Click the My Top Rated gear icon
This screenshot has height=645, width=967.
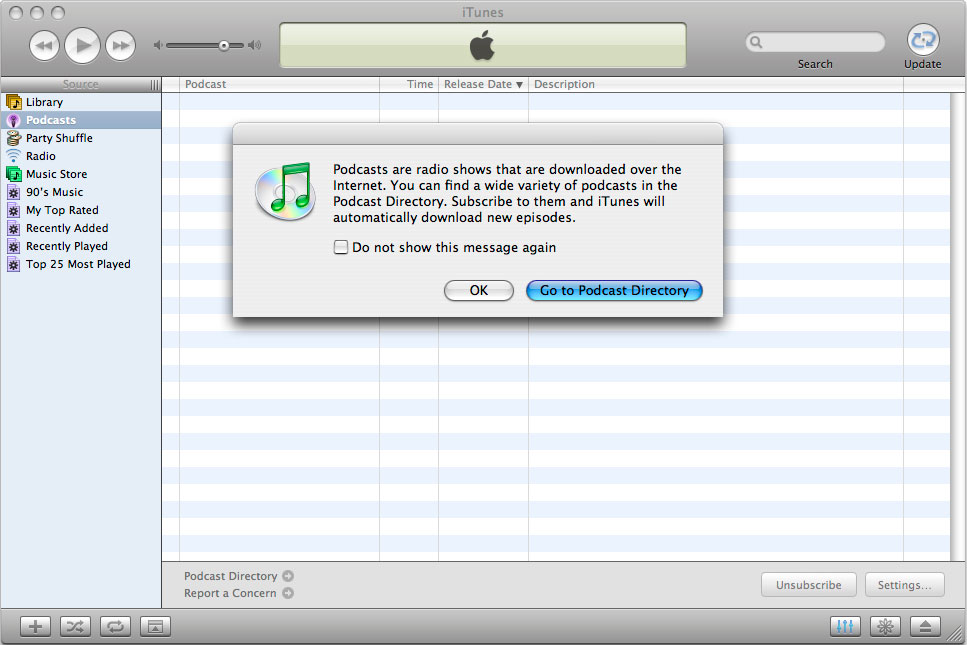tap(14, 210)
